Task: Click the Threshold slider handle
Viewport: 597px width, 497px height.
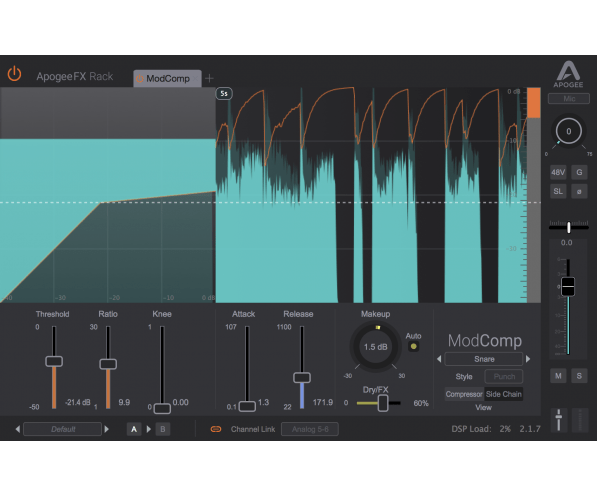Action: (54, 361)
